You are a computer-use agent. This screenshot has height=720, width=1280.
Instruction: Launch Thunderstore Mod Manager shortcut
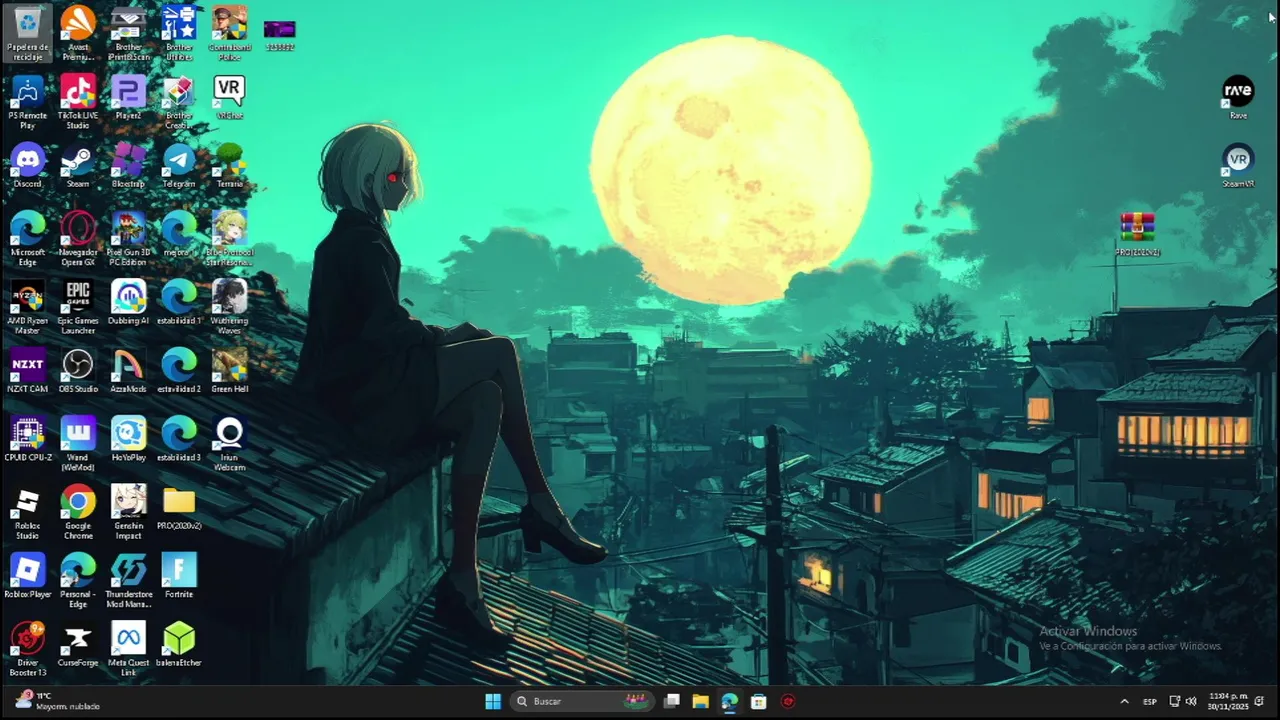click(128, 580)
